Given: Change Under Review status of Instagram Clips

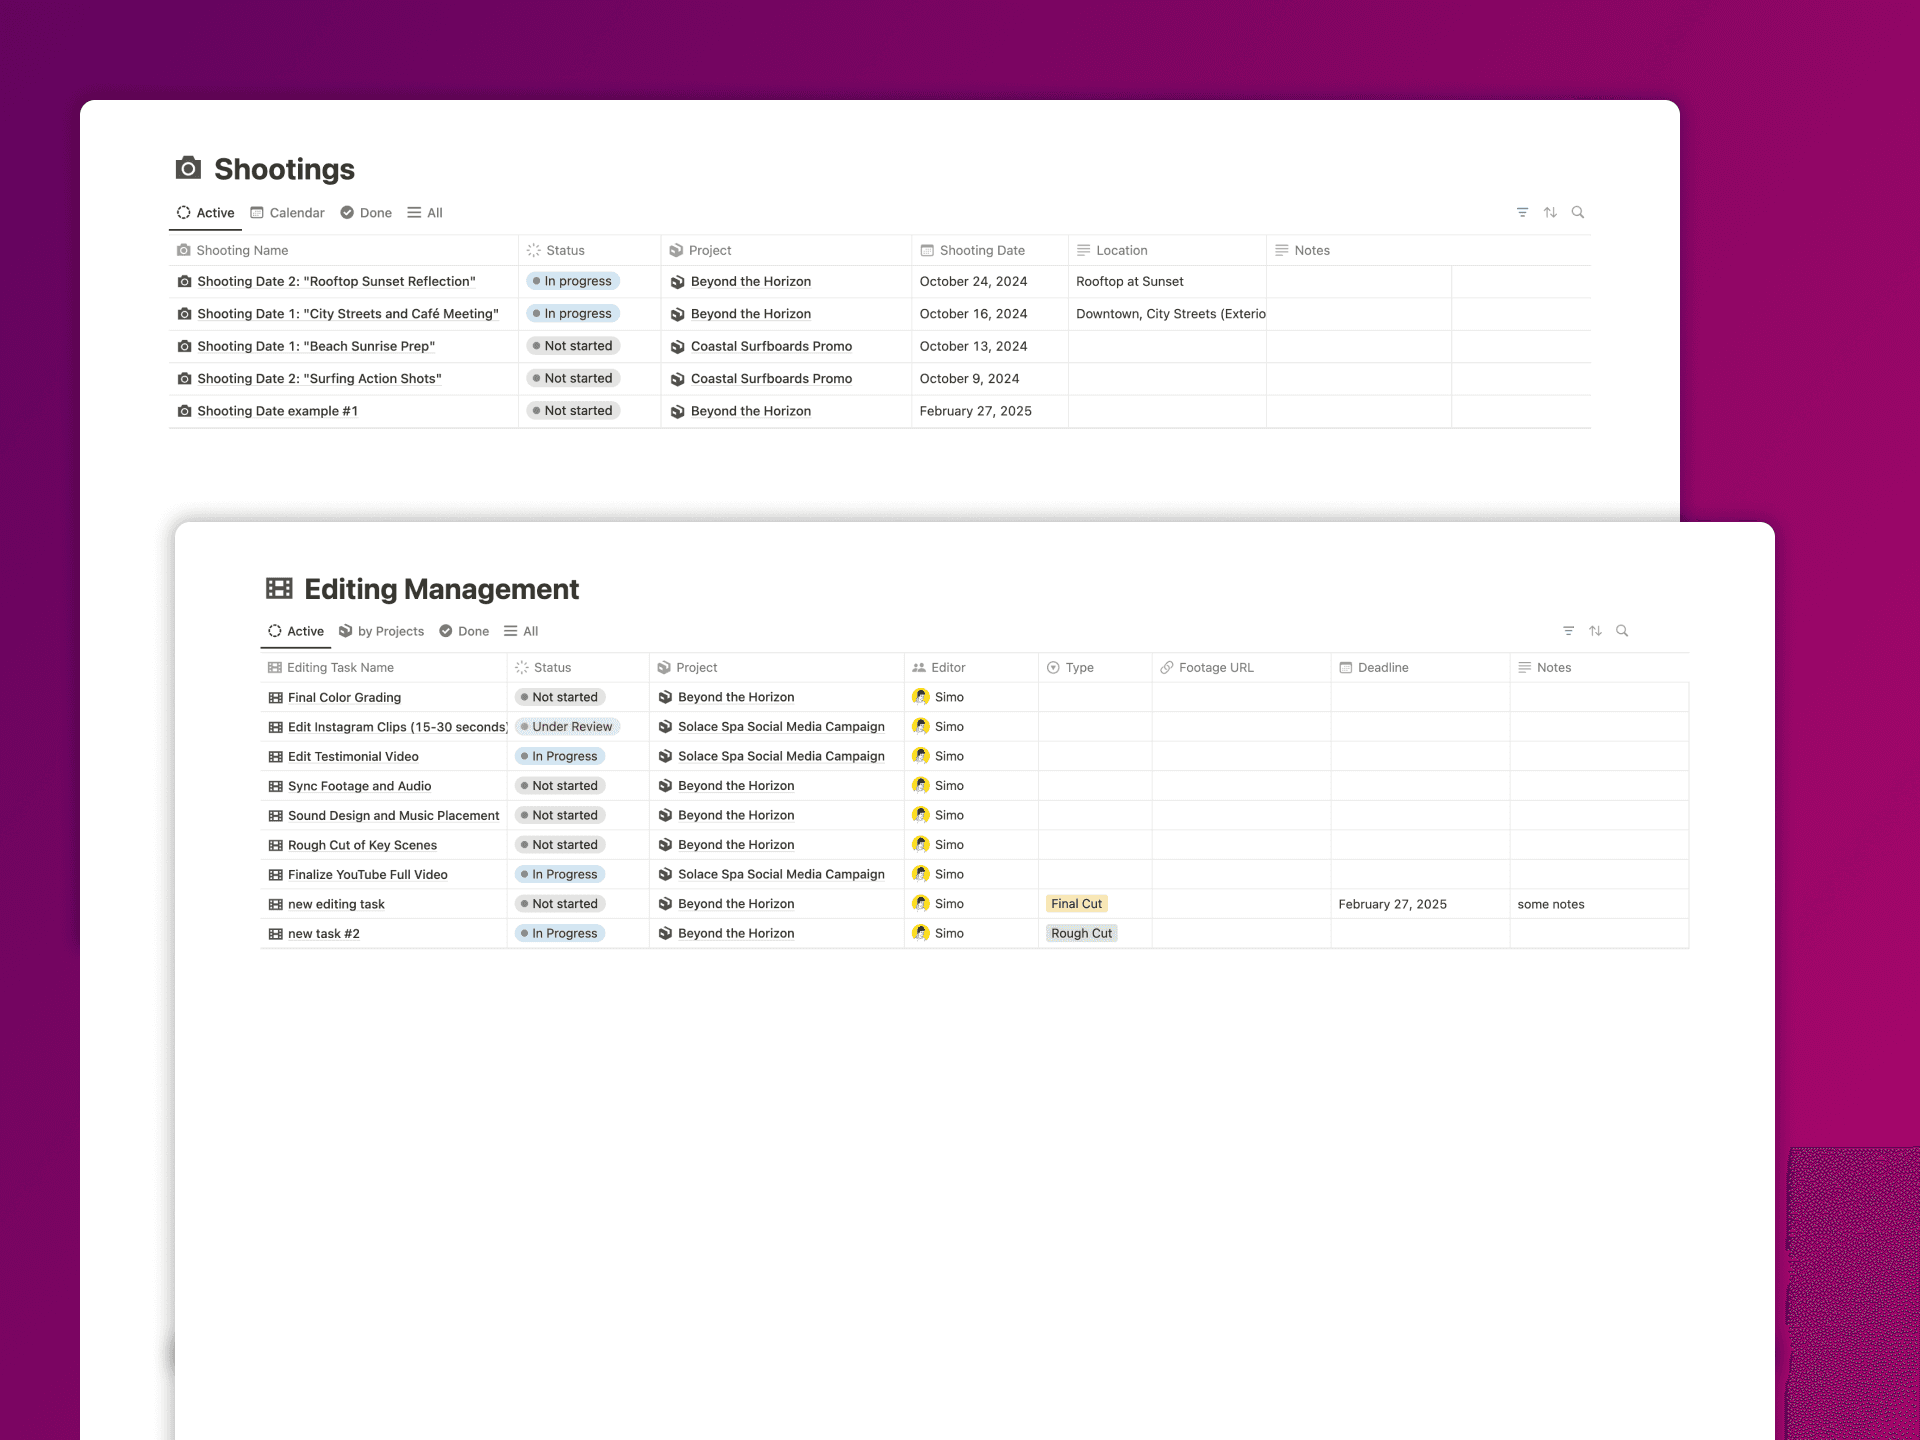Looking at the screenshot, I should tap(567, 727).
